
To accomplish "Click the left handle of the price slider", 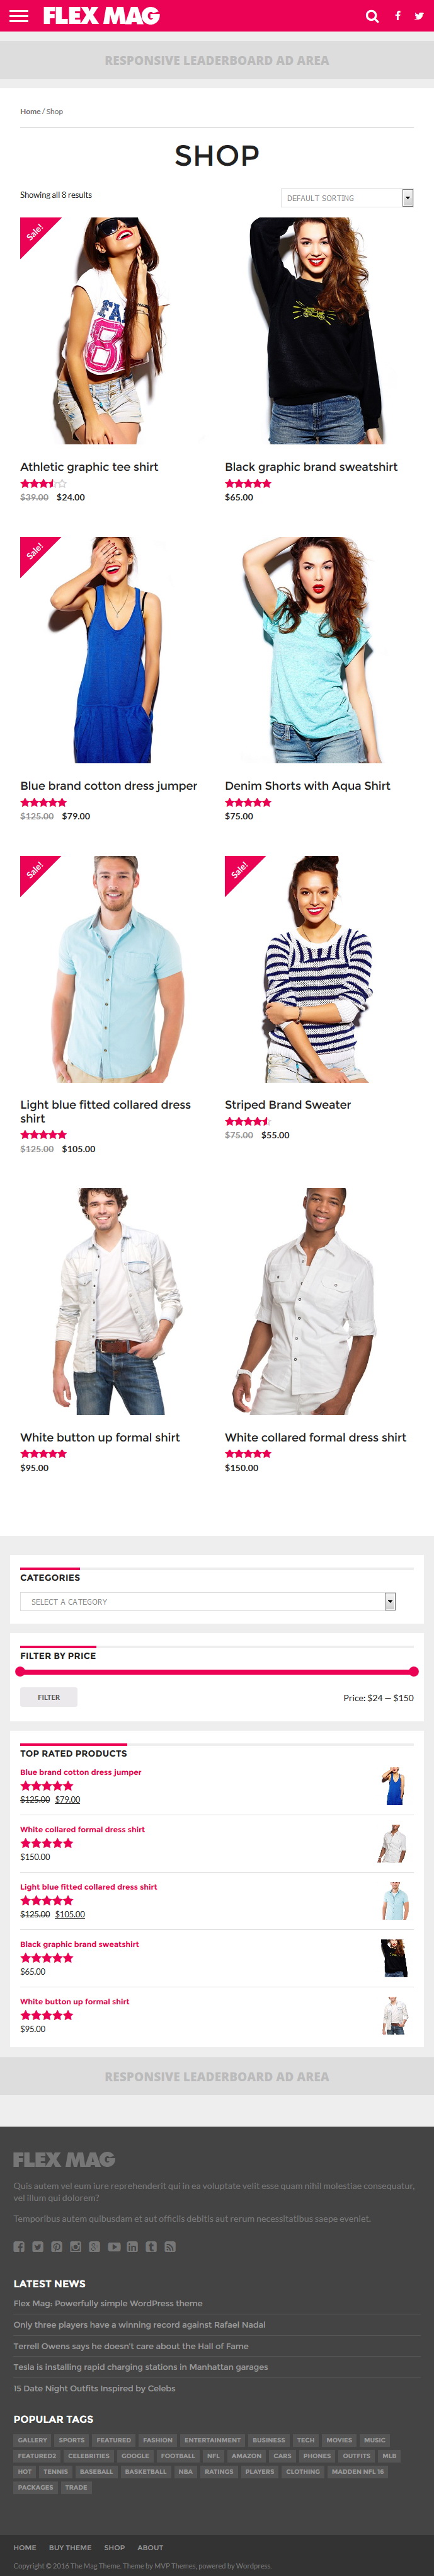I will coord(20,1671).
